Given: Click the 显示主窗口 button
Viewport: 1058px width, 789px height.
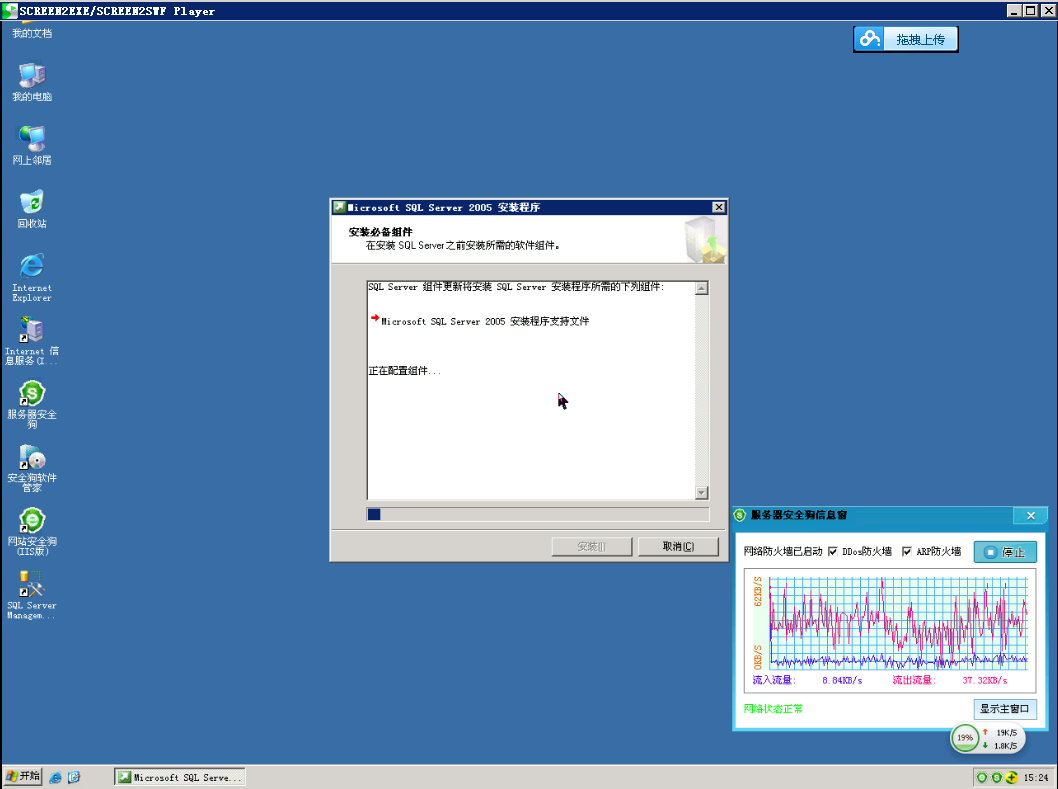Looking at the screenshot, I should [x=1005, y=709].
